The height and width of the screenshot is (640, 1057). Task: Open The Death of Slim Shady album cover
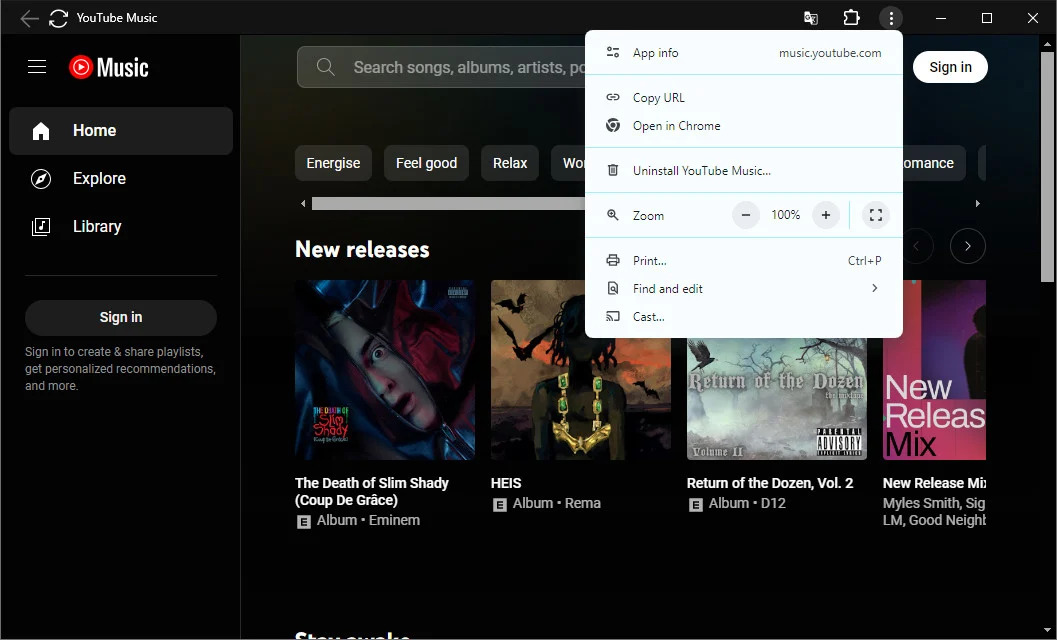click(385, 370)
